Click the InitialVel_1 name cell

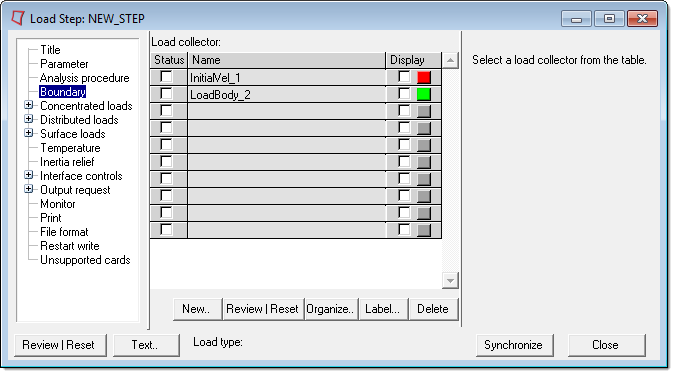tap(287, 77)
